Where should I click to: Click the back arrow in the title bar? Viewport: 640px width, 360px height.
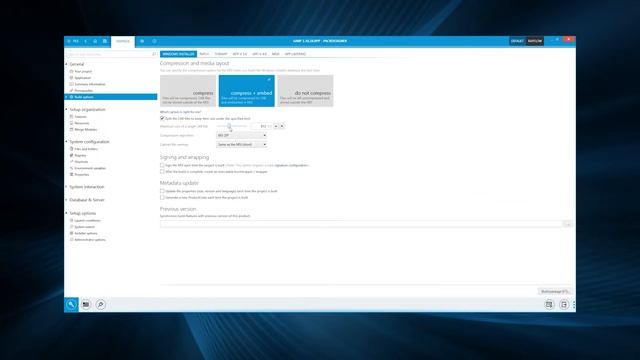(85, 41)
